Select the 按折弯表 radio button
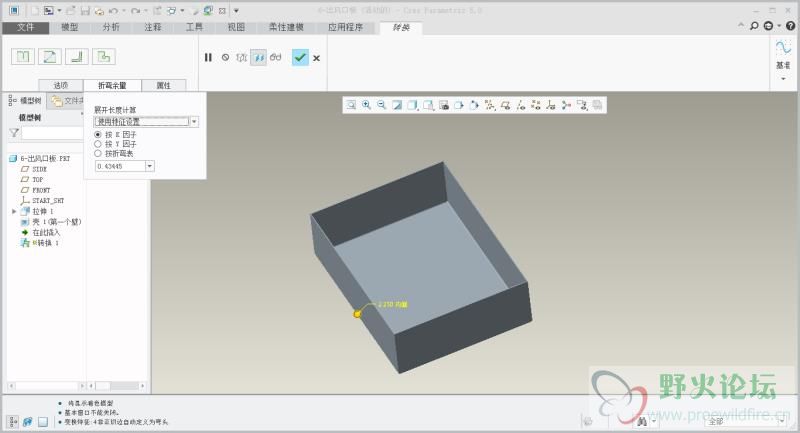This screenshot has width=800, height=433. pyautogui.click(x=98, y=154)
